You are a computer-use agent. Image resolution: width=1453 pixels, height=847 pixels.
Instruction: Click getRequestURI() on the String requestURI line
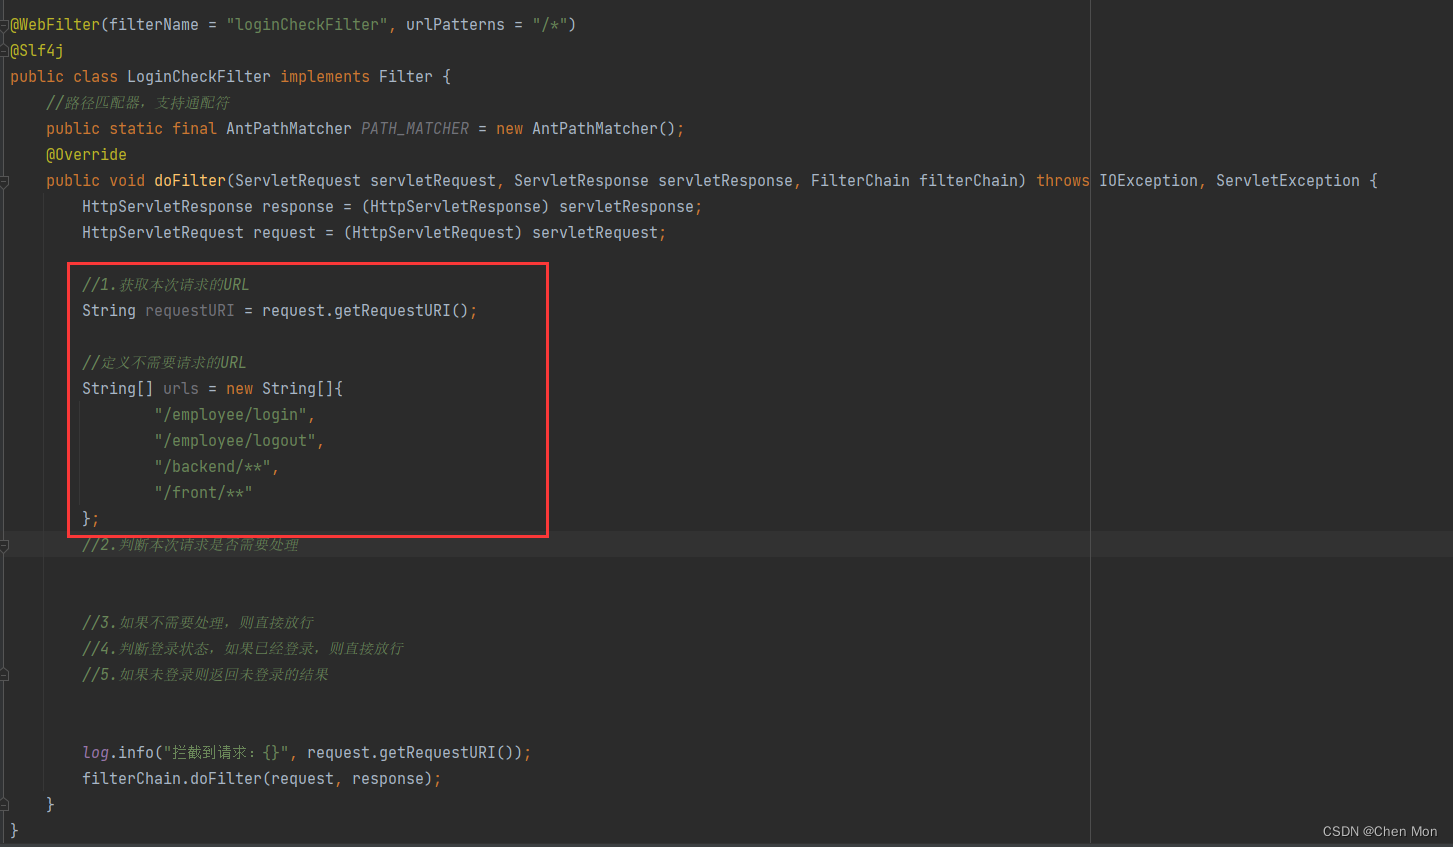coord(401,310)
